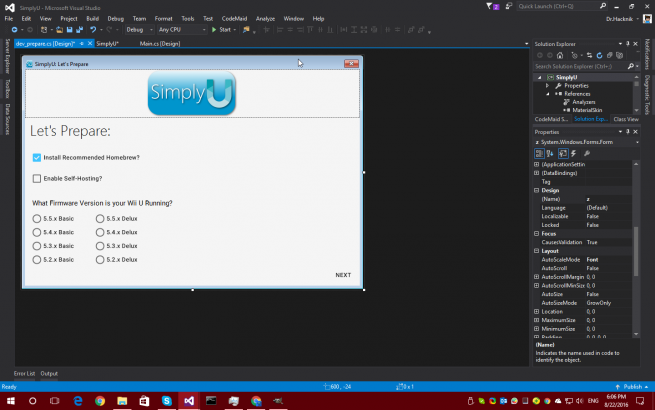Select the 5.3.x Delux radio button
This screenshot has height=410, width=655.
click(100, 246)
